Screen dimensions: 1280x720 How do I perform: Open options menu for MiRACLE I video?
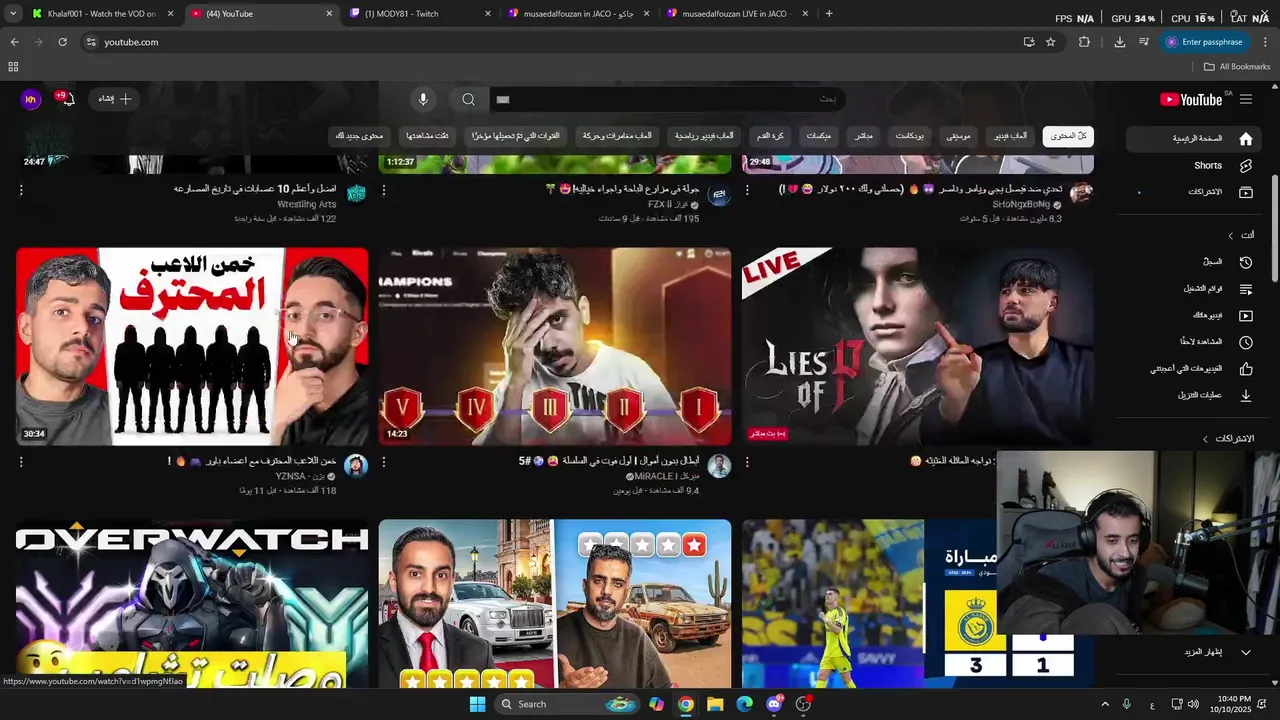tap(384, 462)
